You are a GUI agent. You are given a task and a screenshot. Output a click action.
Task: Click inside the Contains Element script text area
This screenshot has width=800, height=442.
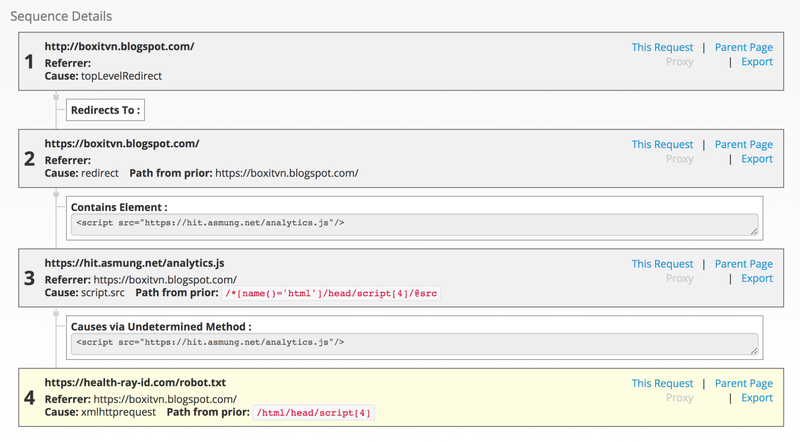tap(414, 225)
